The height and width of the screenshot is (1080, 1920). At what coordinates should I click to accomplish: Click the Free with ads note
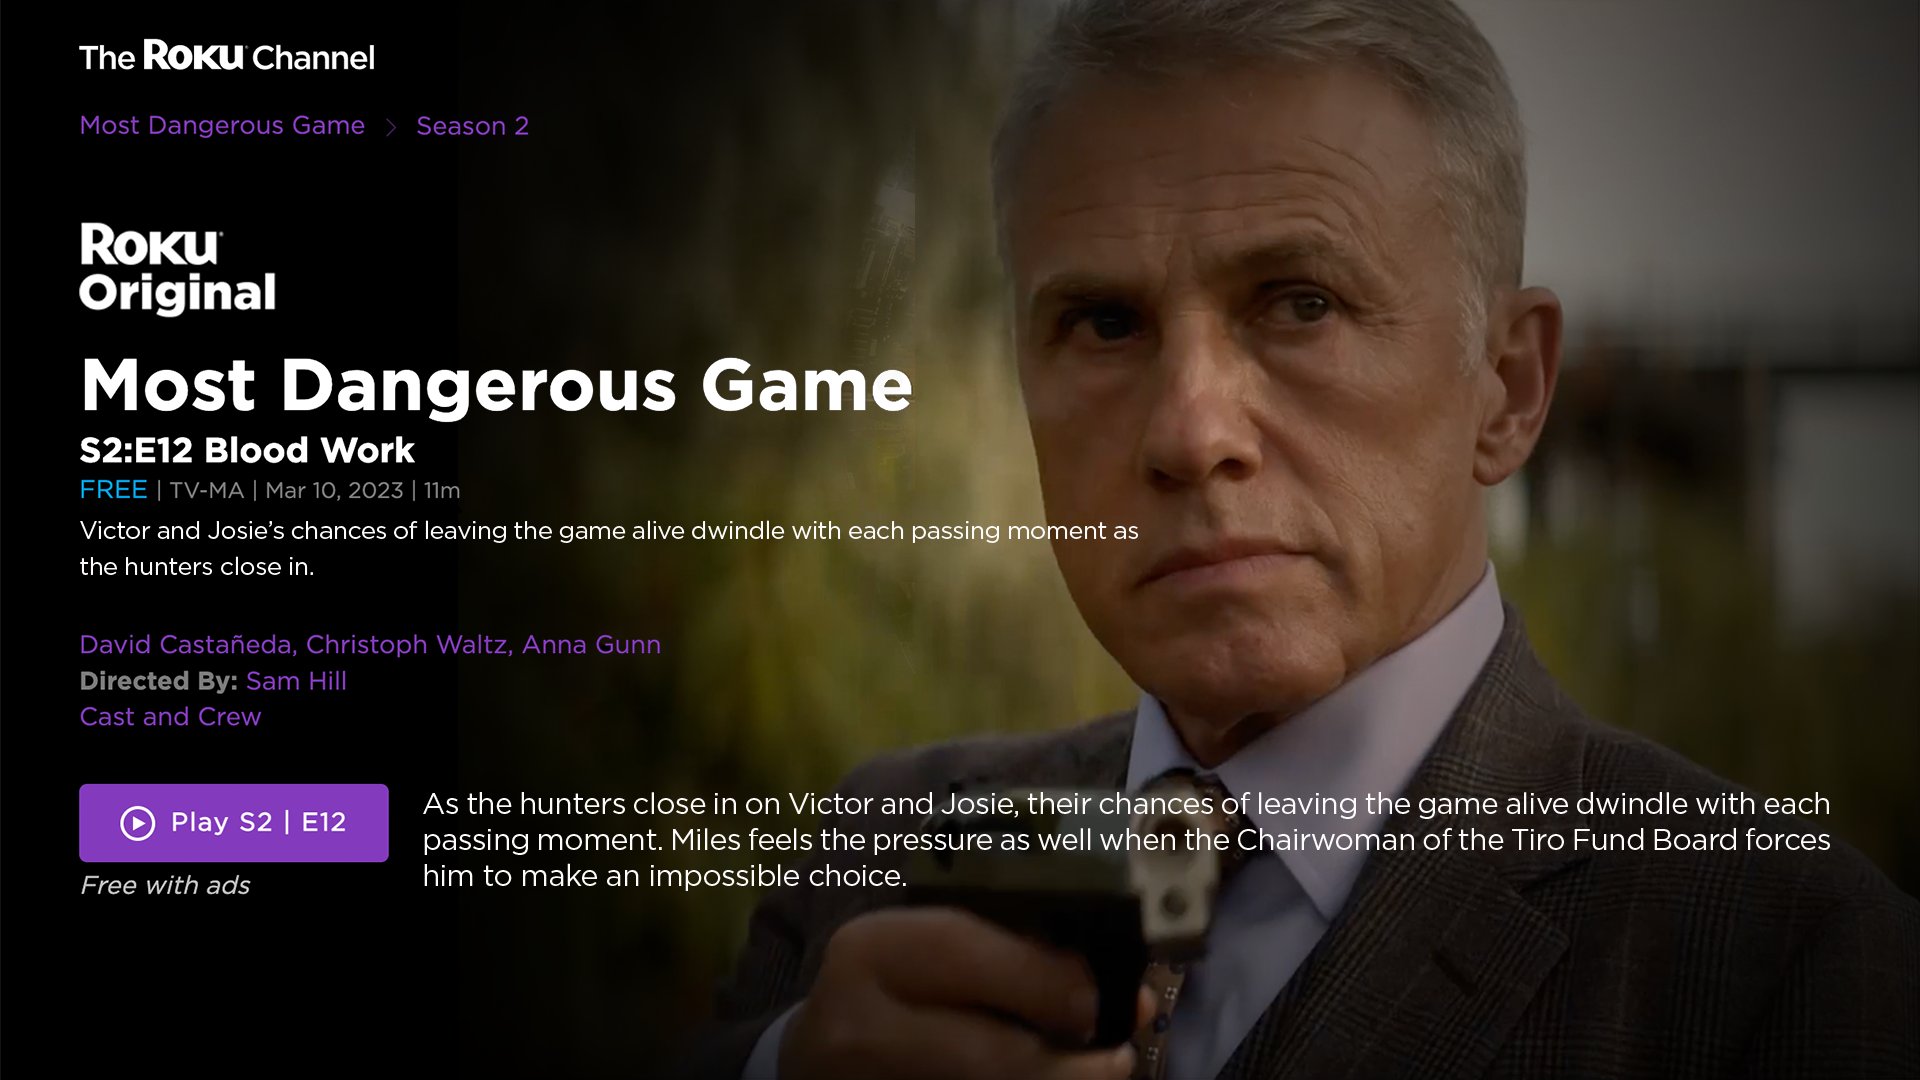(165, 885)
